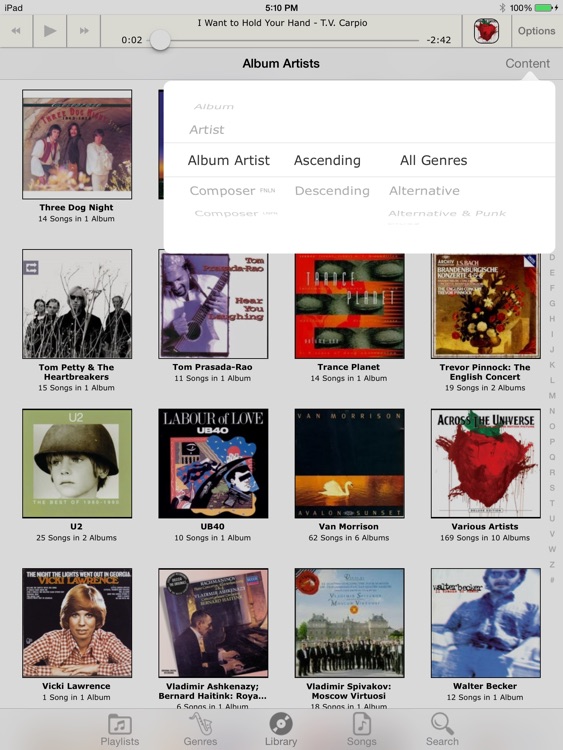Pick Alternative in the genre picker
Viewport: 563px width, 750px height.
(x=424, y=191)
